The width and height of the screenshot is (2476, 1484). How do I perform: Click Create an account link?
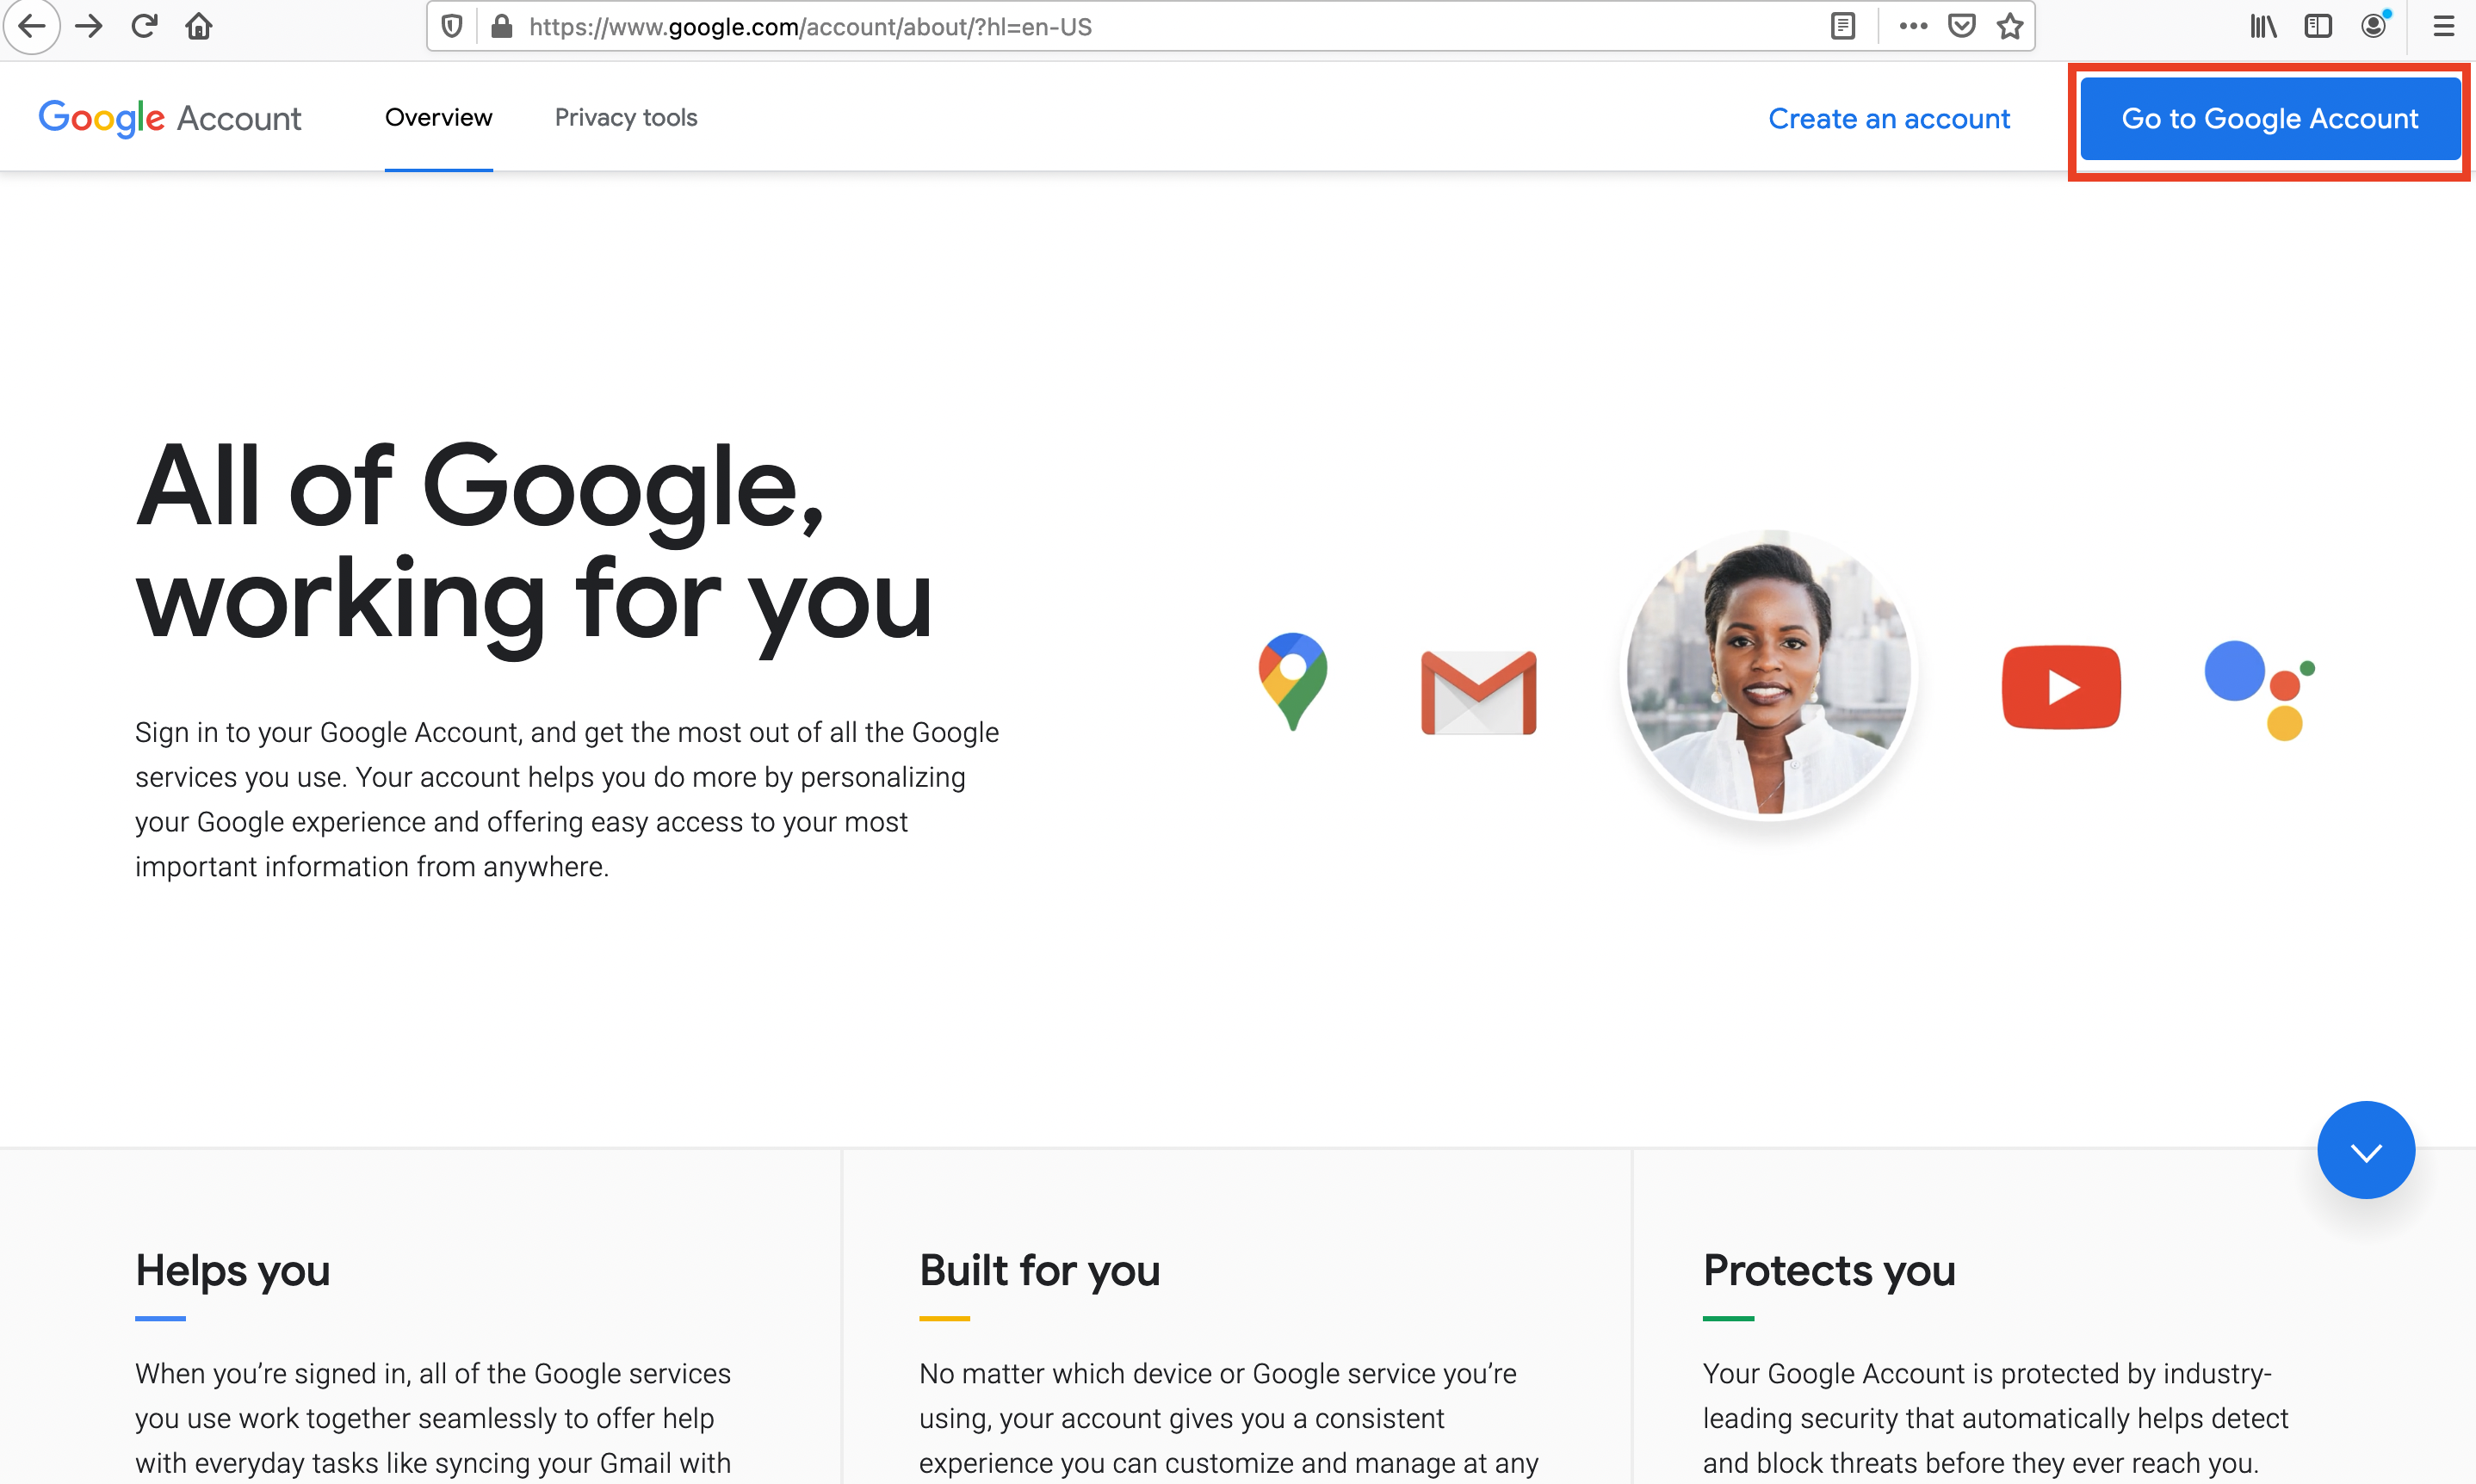(x=1888, y=119)
